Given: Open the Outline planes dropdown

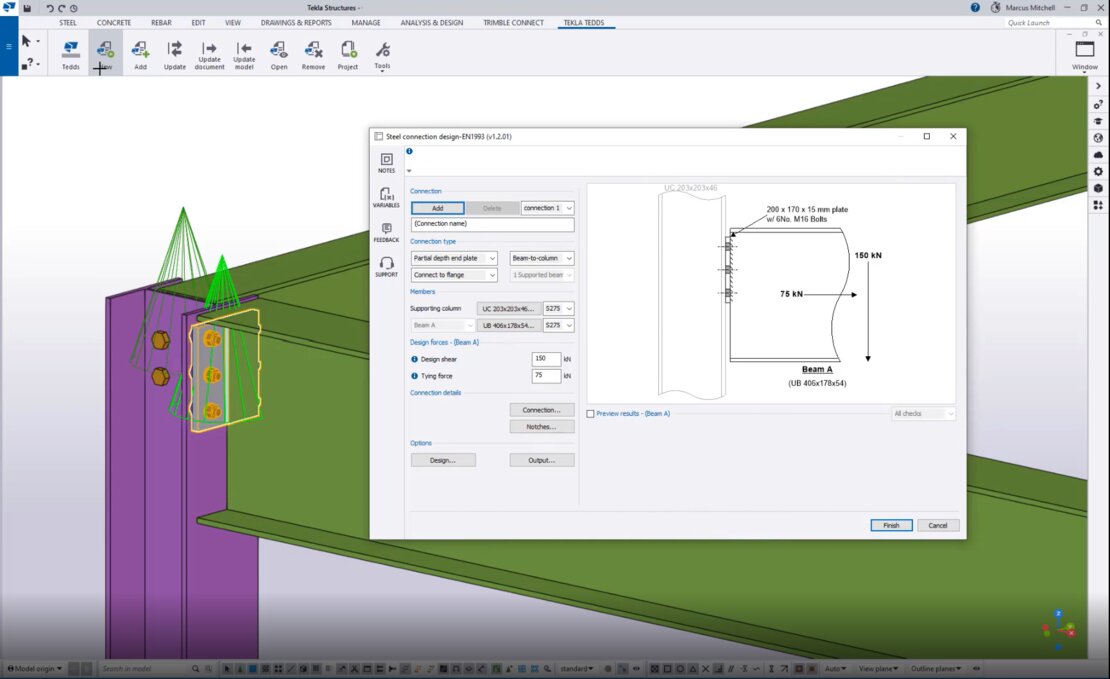Looking at the screenshot, I should point(936,668).
